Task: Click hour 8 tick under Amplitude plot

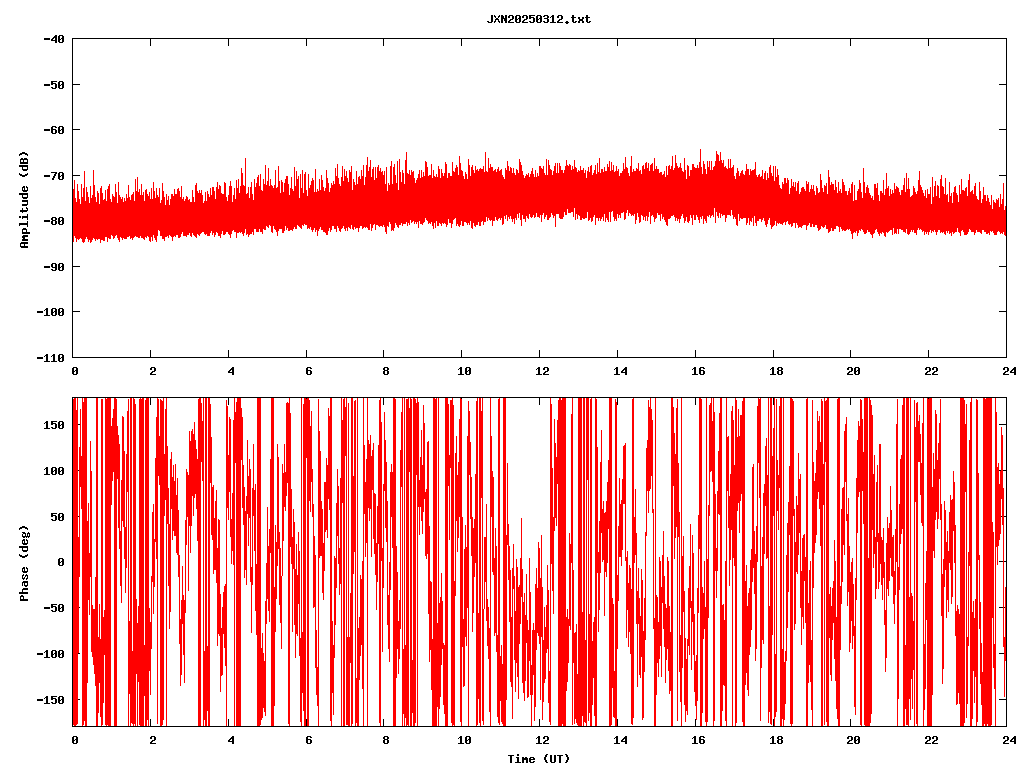Action: click(386, 372)
